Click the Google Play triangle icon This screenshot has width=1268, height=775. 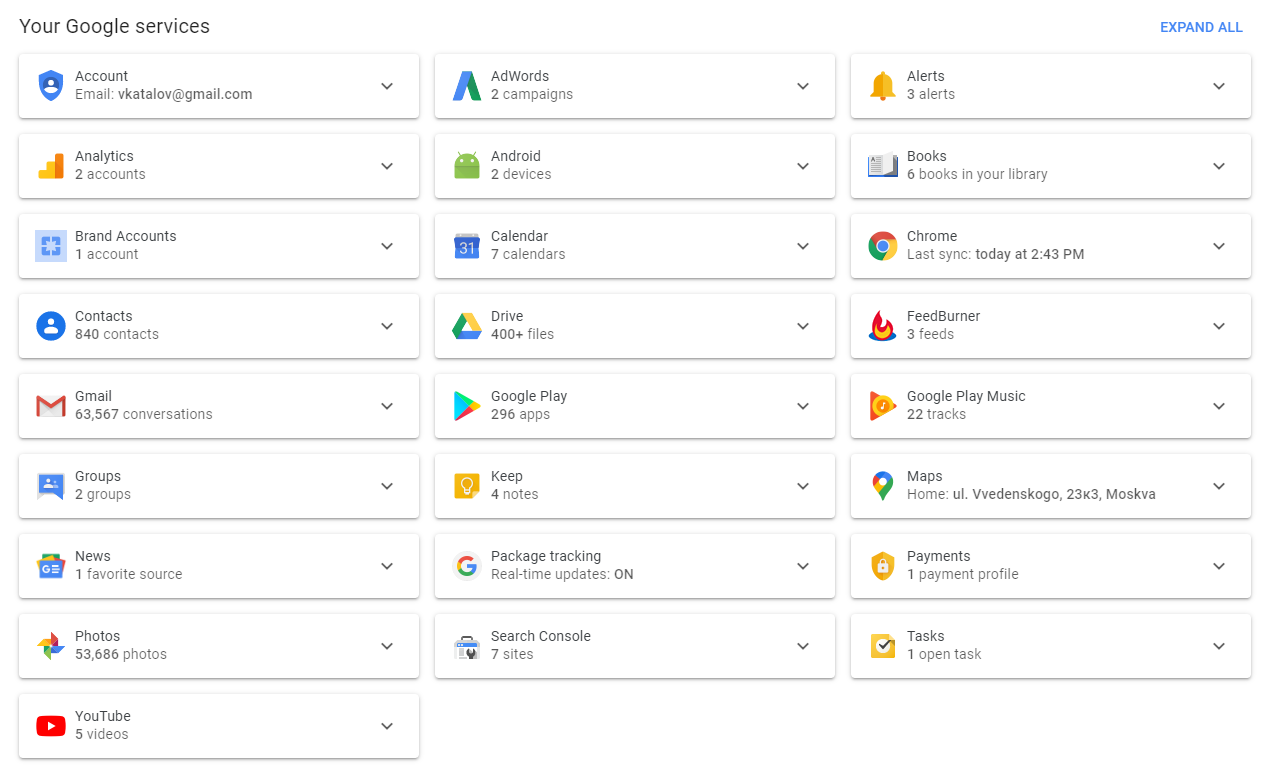pyautogui.click(x=467, y=406)
